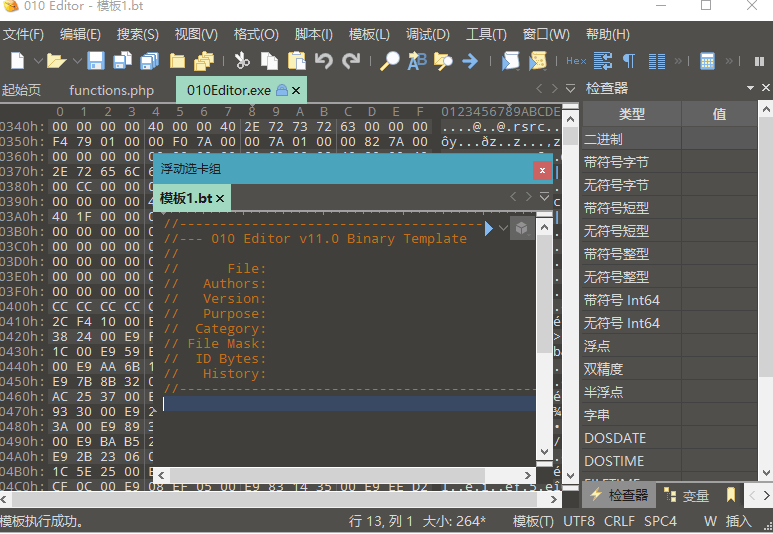Viewport: 773px width, 534px height.
Task: Toggle 插入 insert mode in status bar
Action: (x=738, y=521)
